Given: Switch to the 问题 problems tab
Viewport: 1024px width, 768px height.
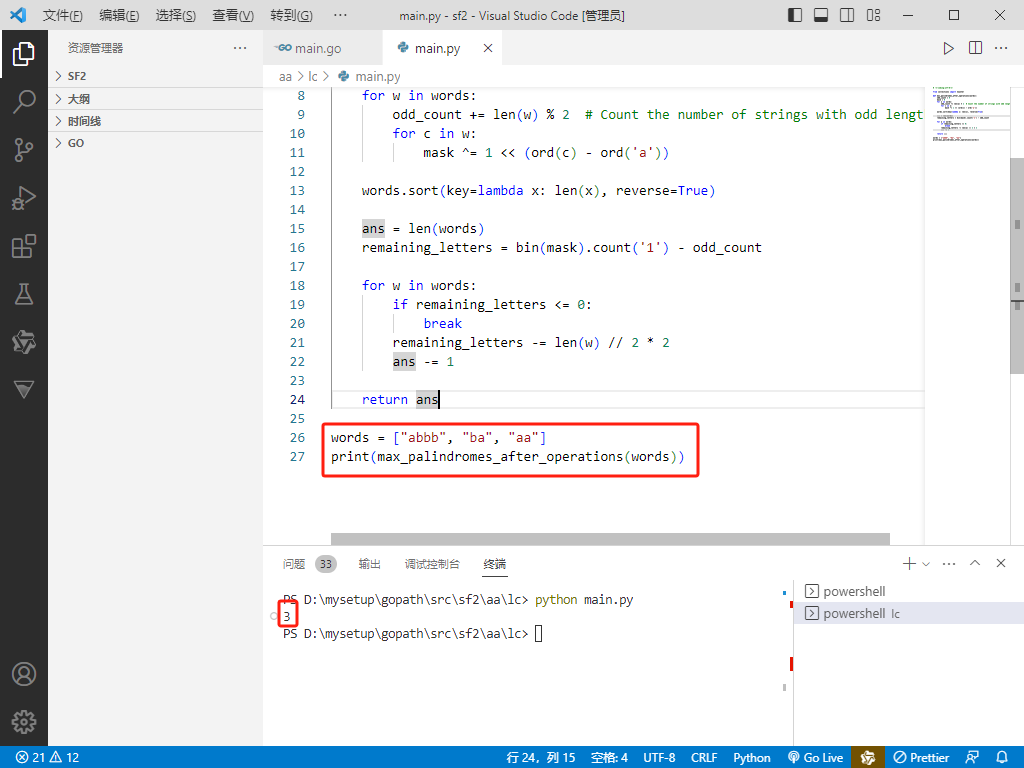Looking at the screenshot, I should 309,564.
